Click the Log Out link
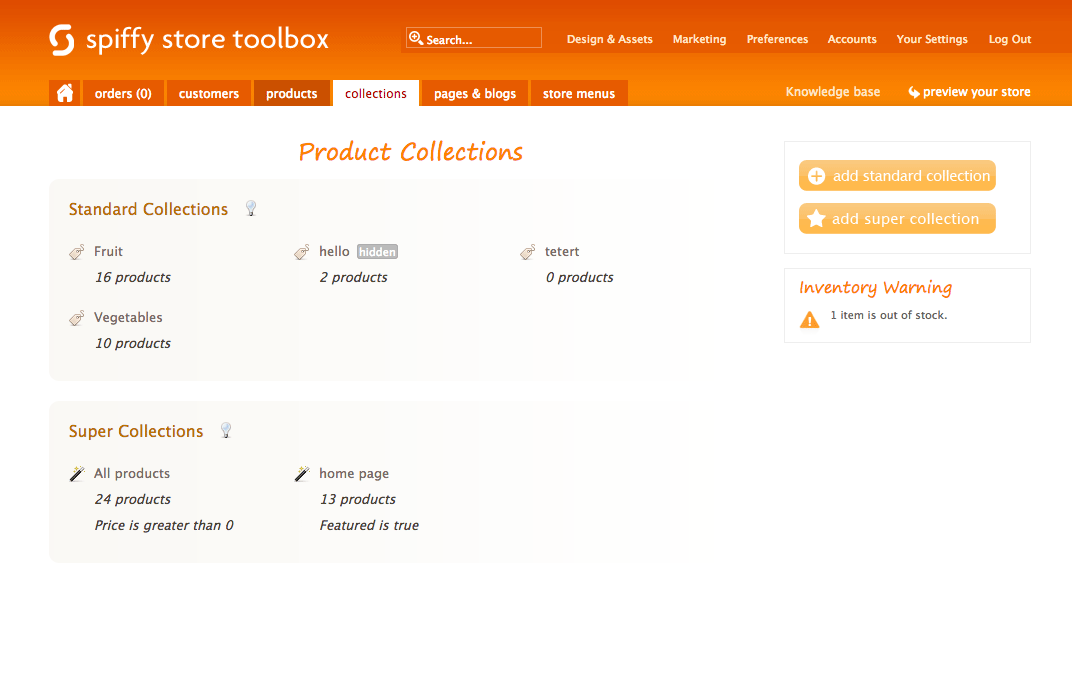 click(x=1009, y=39)
